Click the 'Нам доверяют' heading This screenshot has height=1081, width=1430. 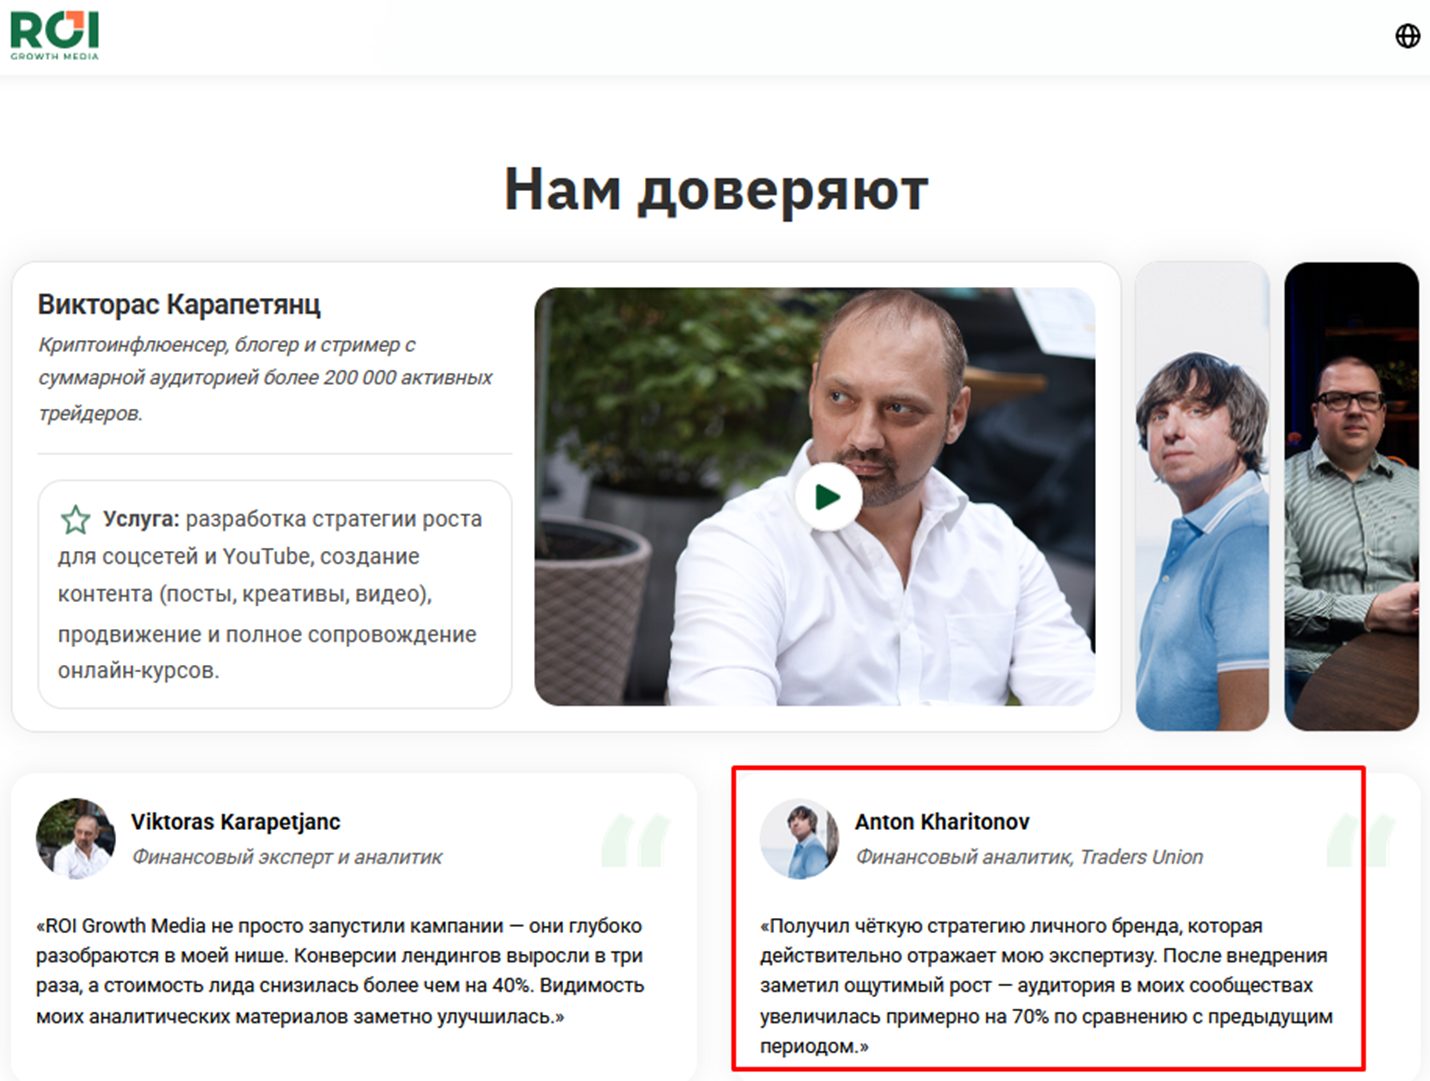(716, 189)
